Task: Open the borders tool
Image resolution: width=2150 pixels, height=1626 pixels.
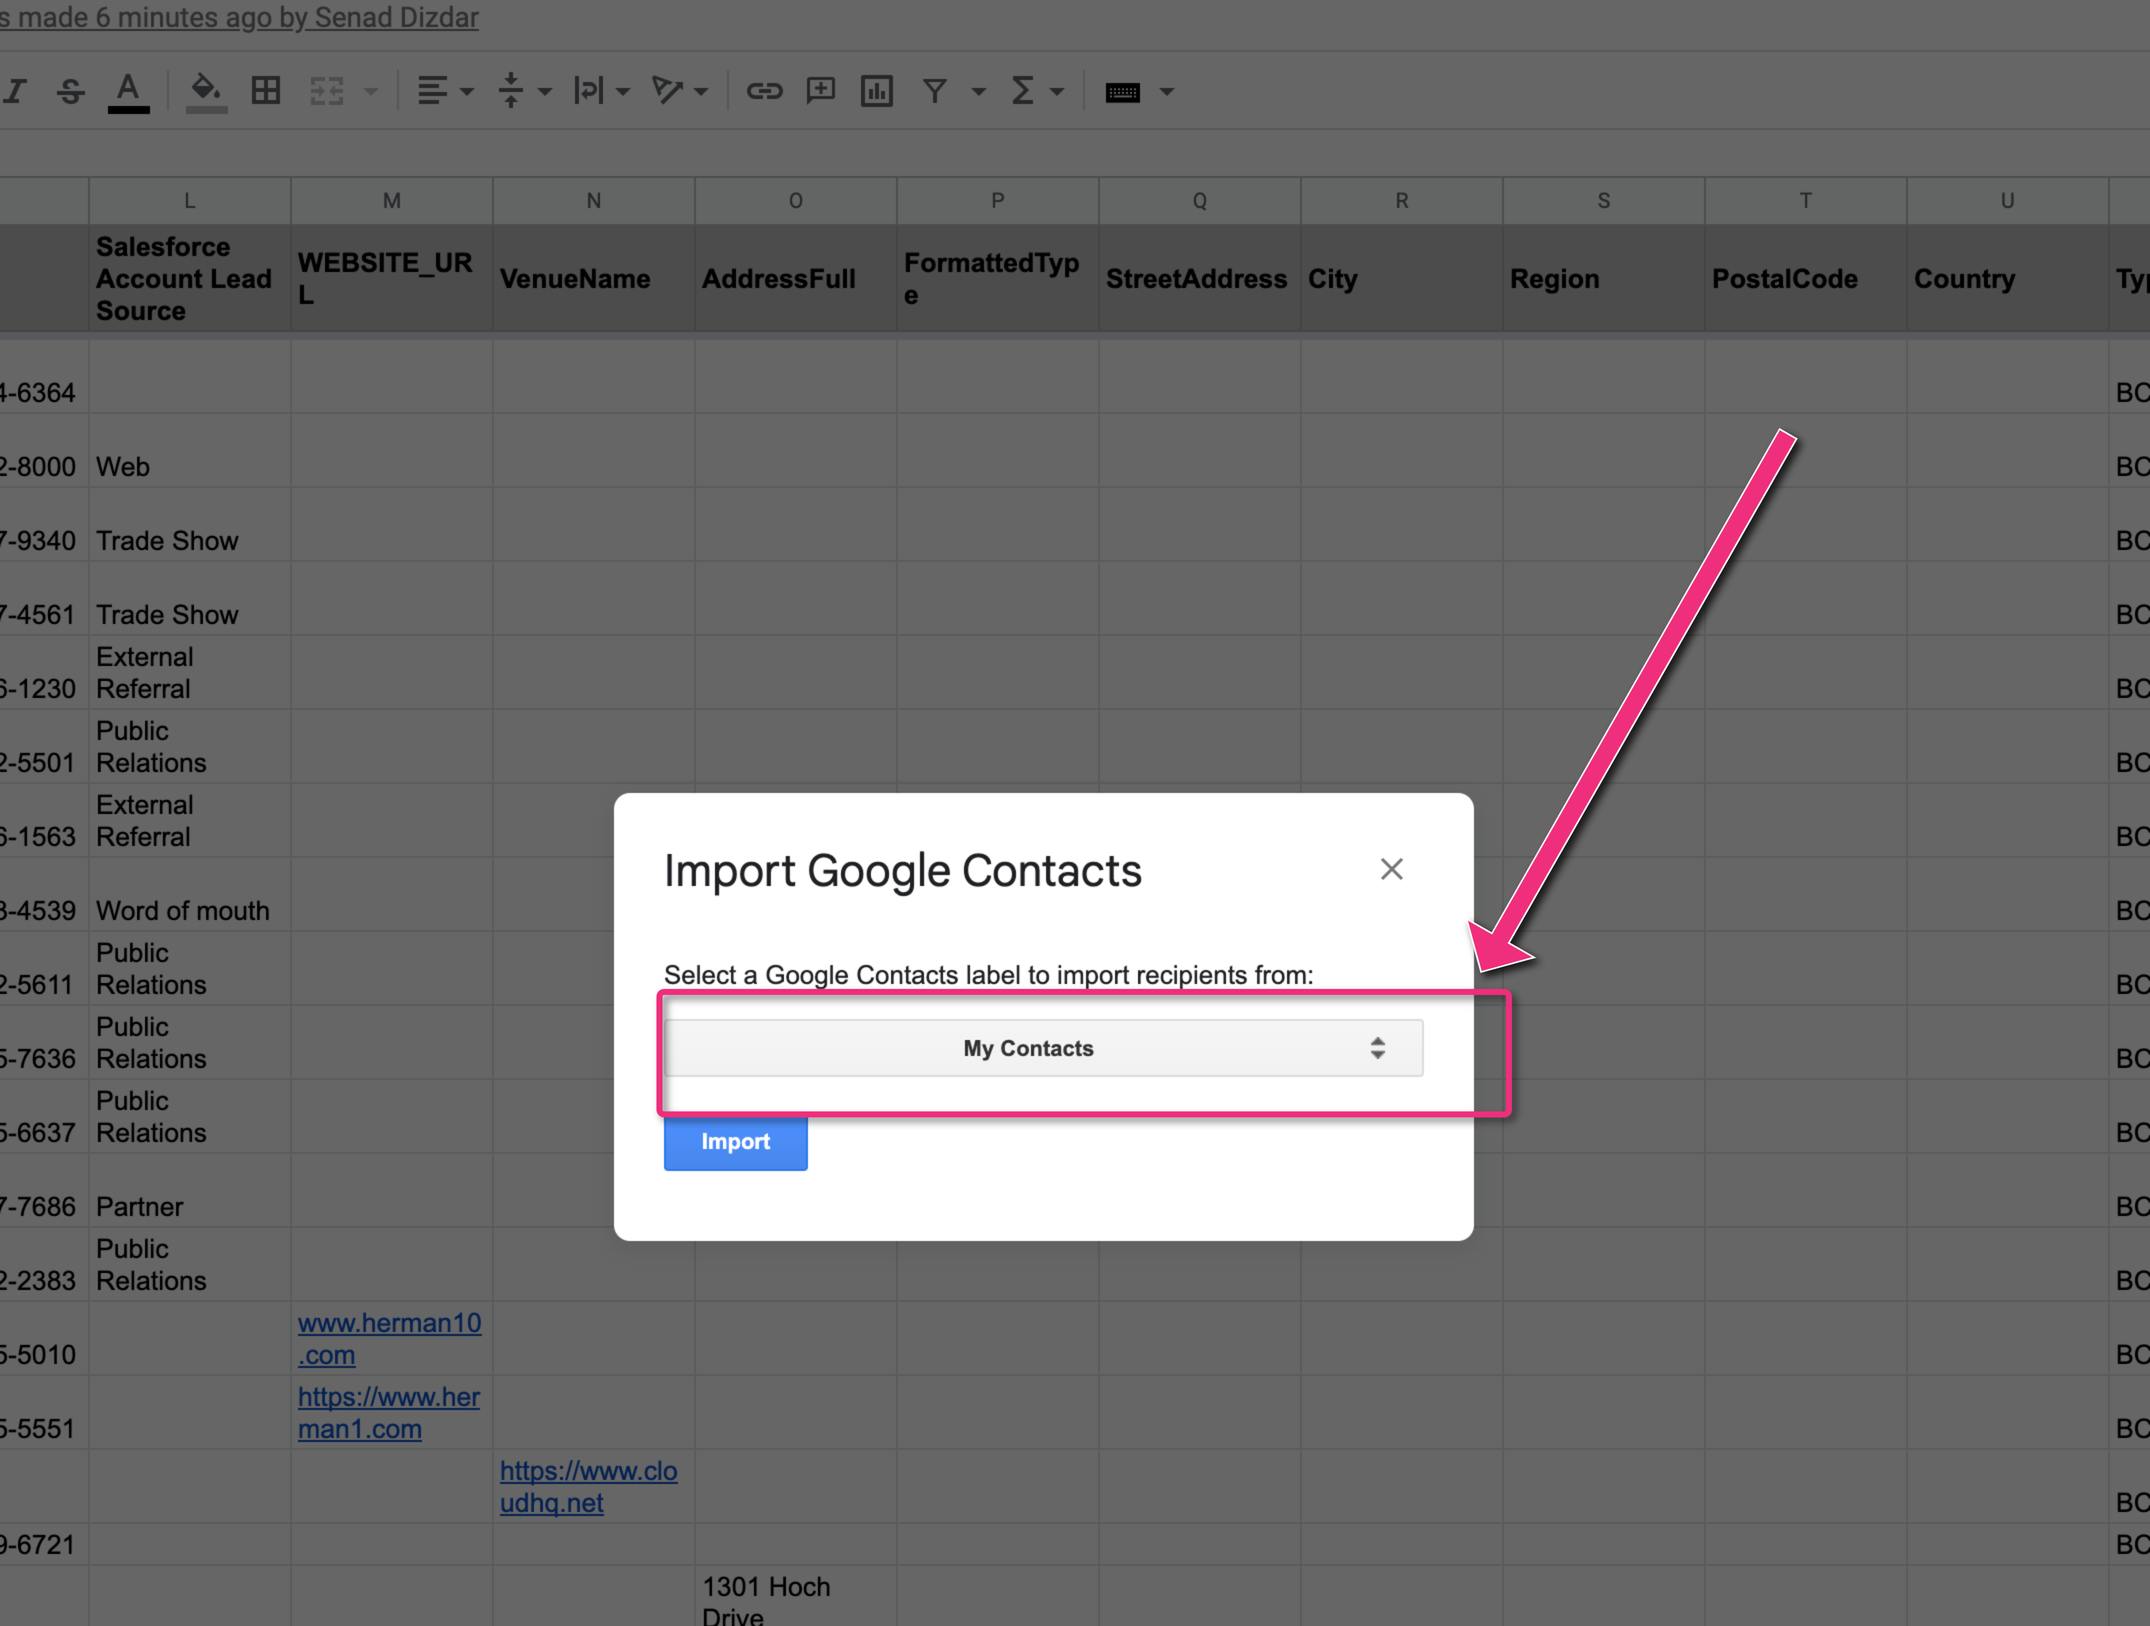Action: [x=266, y=91]
